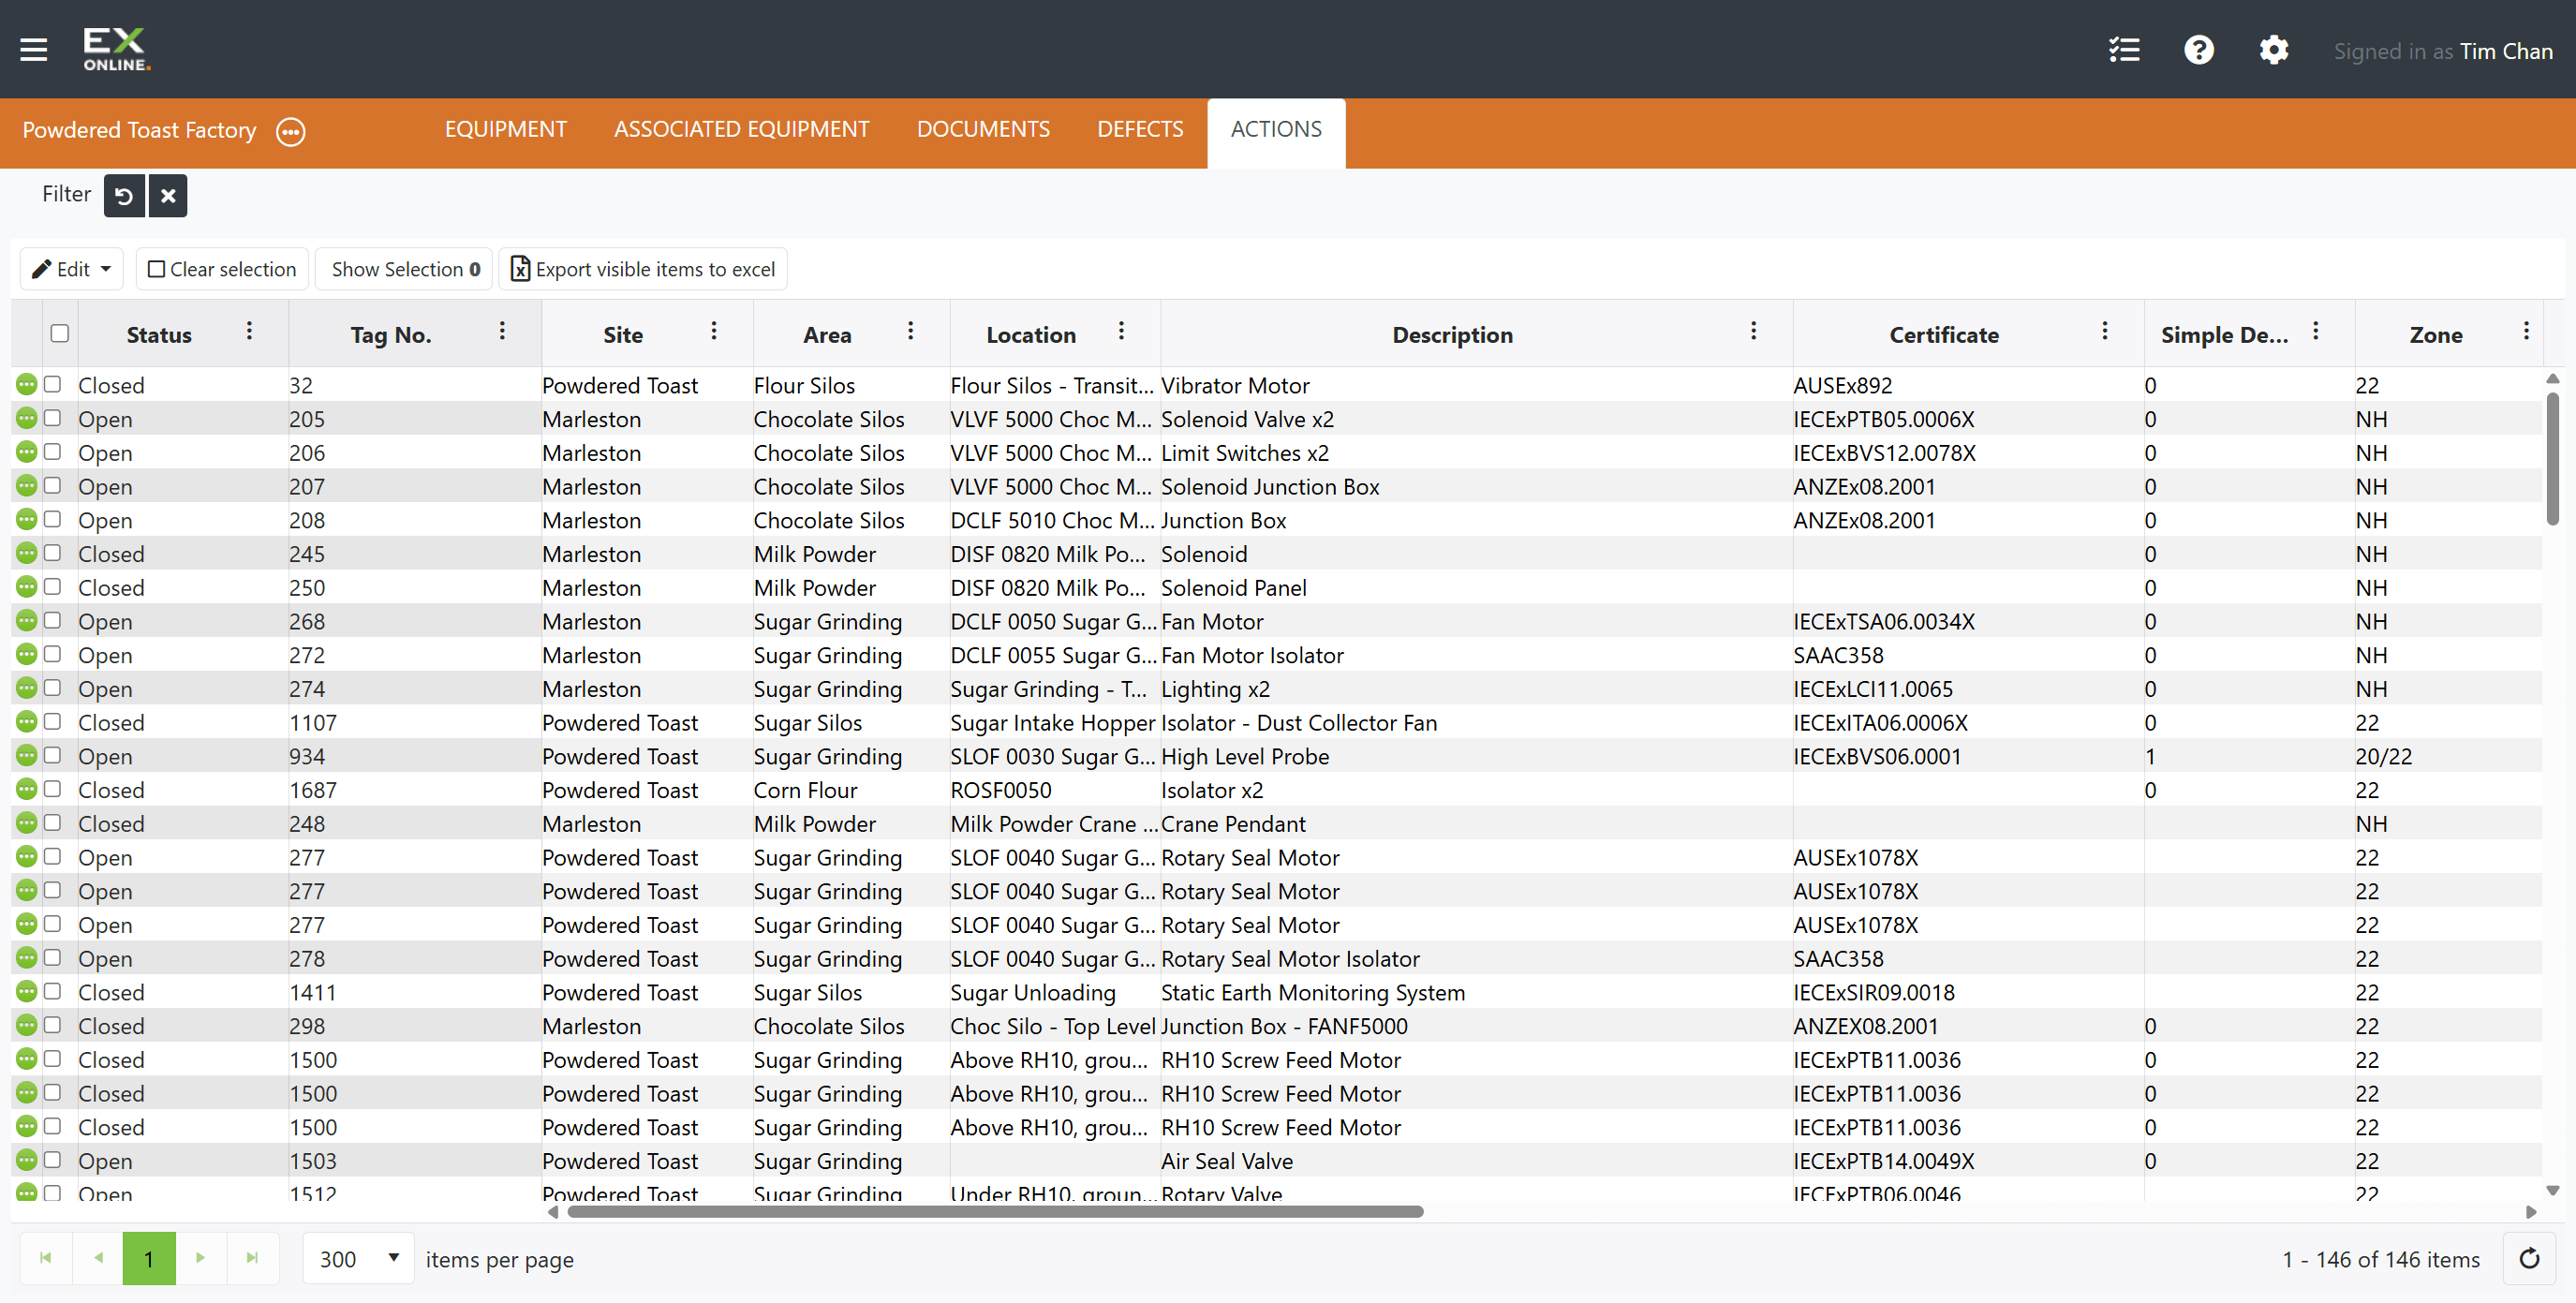The height and width of the screenshot is (1303, 2576).
Task: Sort by the Location column header
Action: 1031,335
